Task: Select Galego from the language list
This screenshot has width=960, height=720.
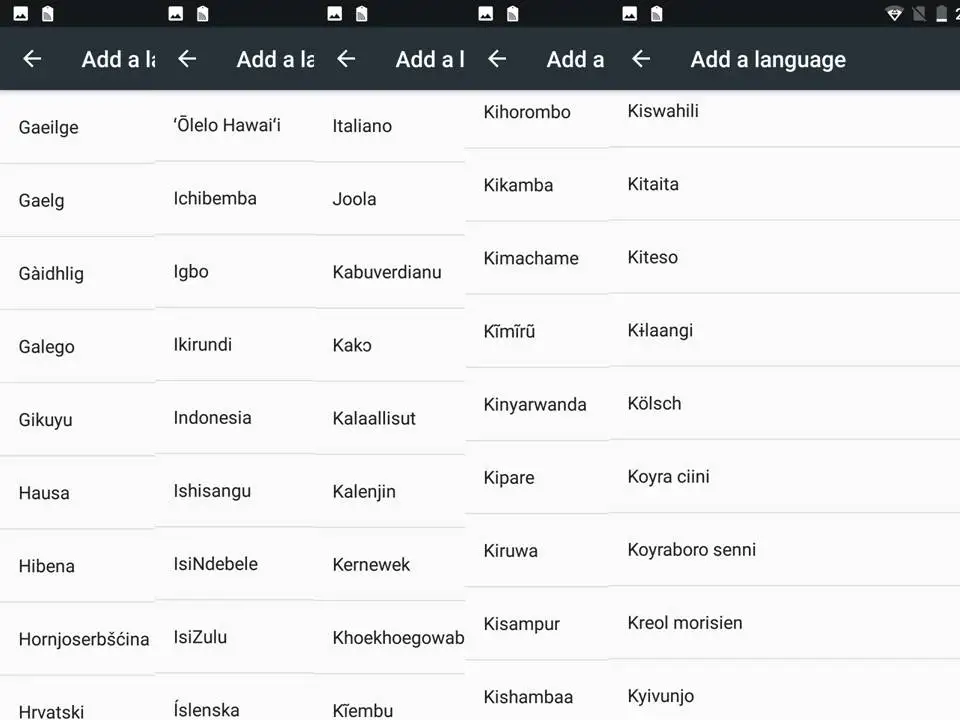Action: pos(47,347)
